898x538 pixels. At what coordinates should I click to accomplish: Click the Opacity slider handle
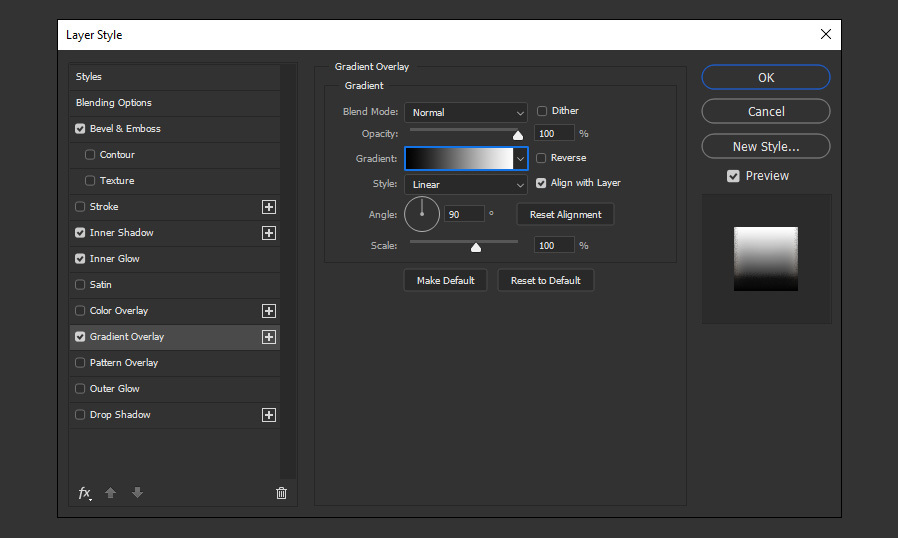click(518, 135)
